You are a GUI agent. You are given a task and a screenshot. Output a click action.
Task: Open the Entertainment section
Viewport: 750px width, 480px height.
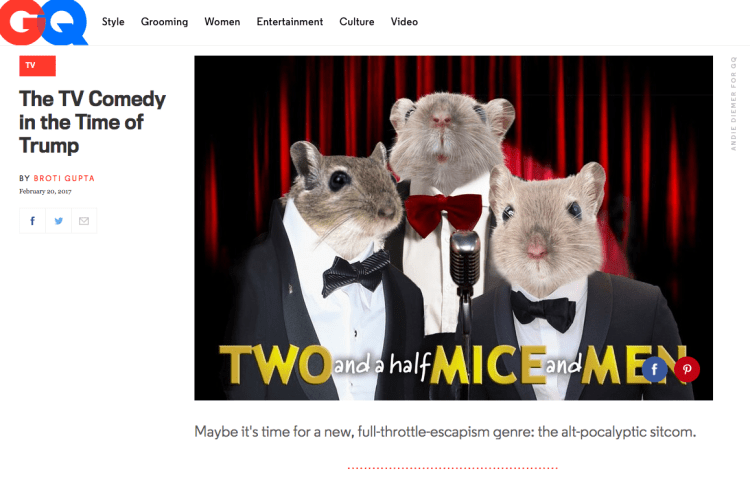(x=289, y=22)
